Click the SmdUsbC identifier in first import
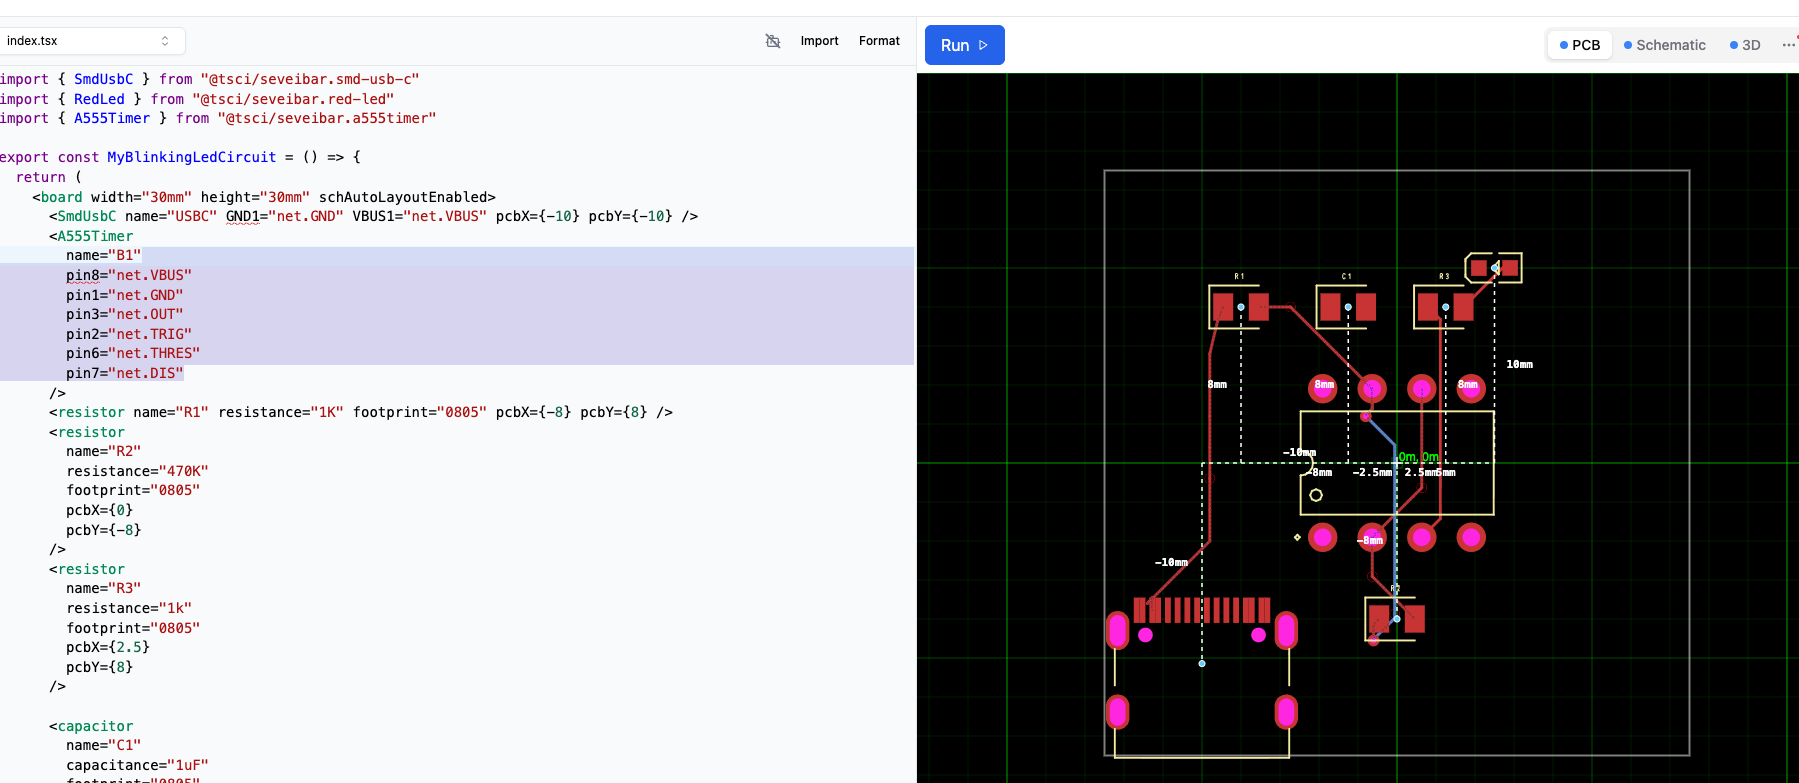The height and width of the screenshot is (783, 1799). [x=103, y=79]
